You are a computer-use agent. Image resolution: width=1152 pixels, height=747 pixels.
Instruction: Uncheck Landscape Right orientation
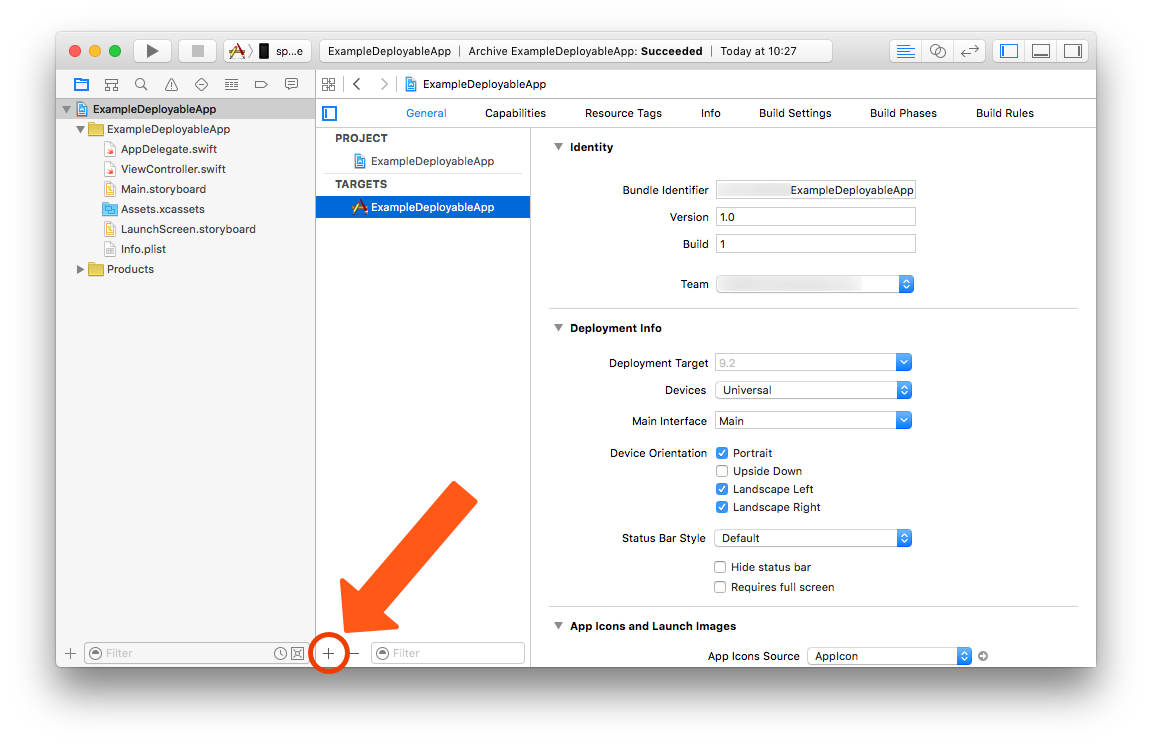click(x=721, y=507)
